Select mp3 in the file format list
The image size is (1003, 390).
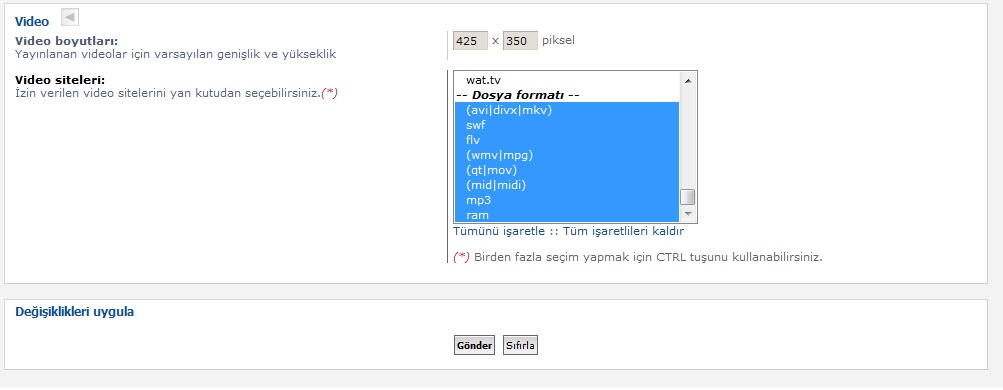coord(567,200)
